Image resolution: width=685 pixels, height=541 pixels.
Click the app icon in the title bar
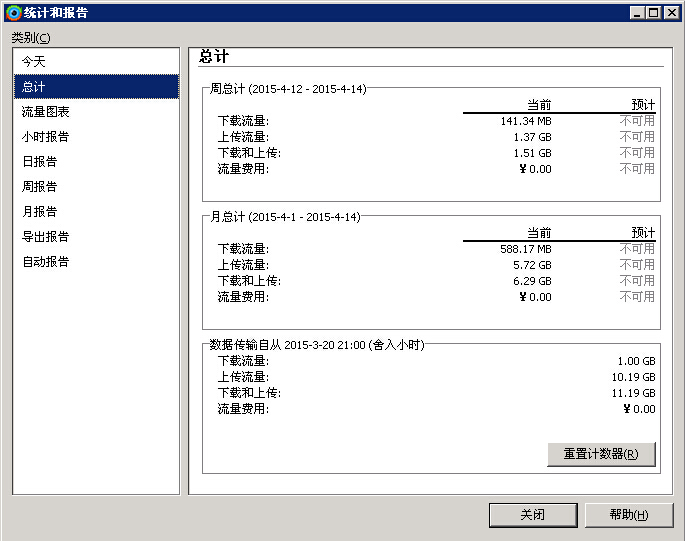[x=13, y=12]
